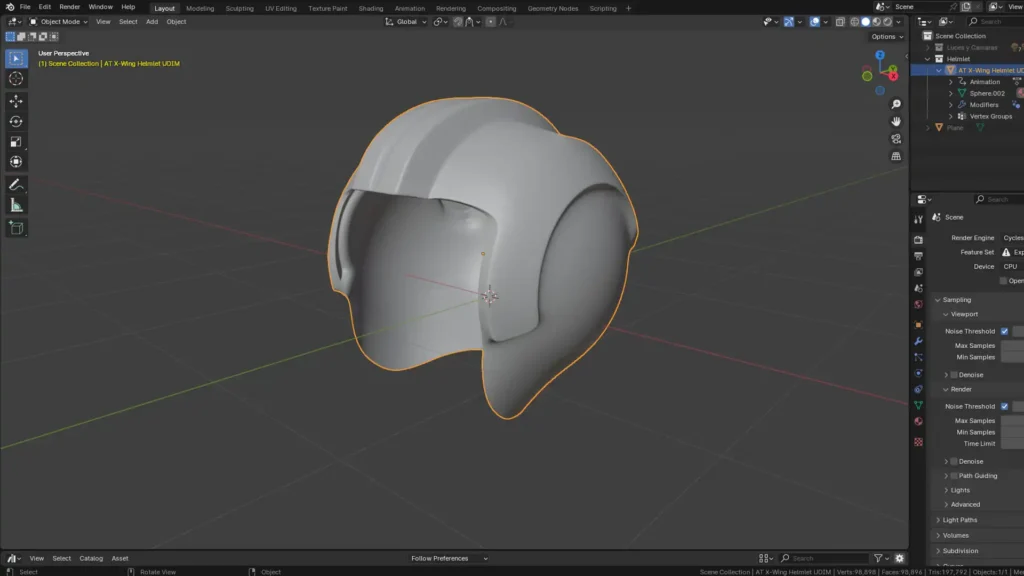Select the Measure tool
The width and height of the screenshot is (1024, 576).
[x=16, y=205]
